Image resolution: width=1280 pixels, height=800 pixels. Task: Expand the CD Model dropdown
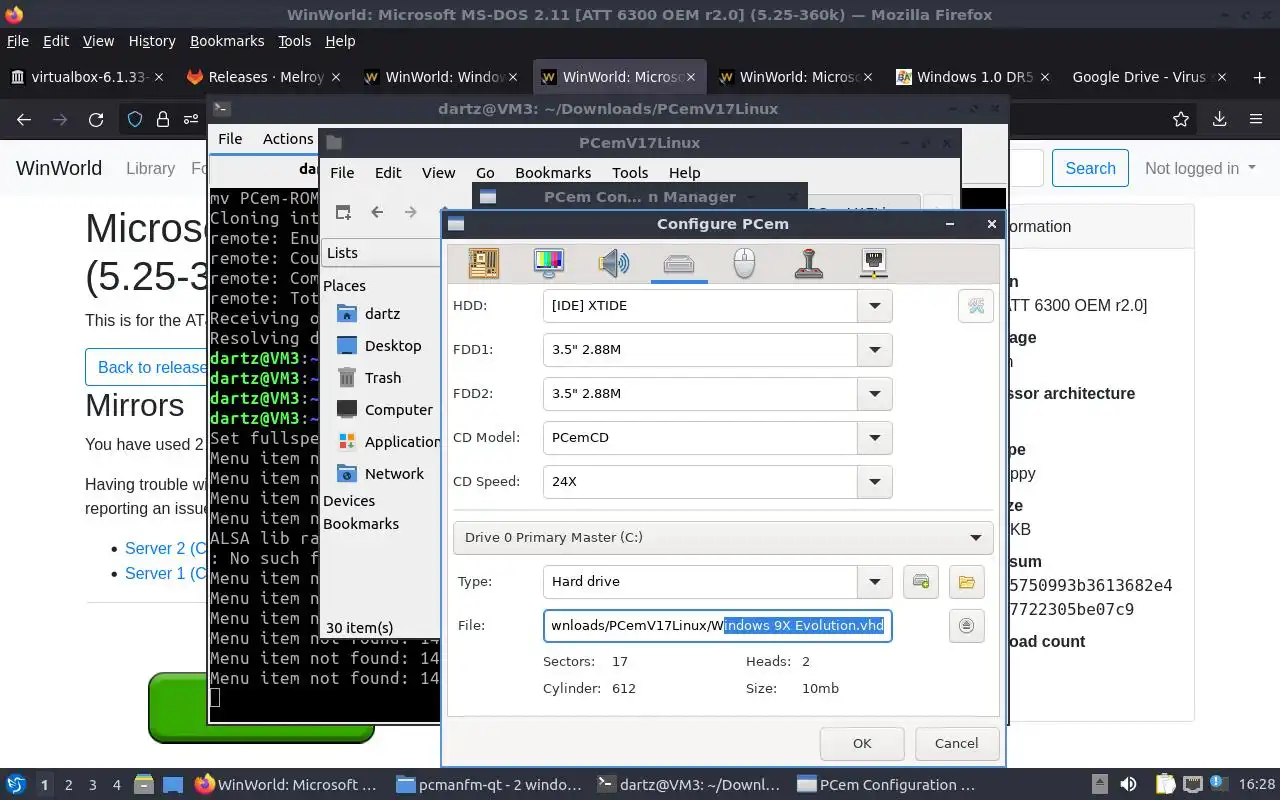[x=875, y=438]
